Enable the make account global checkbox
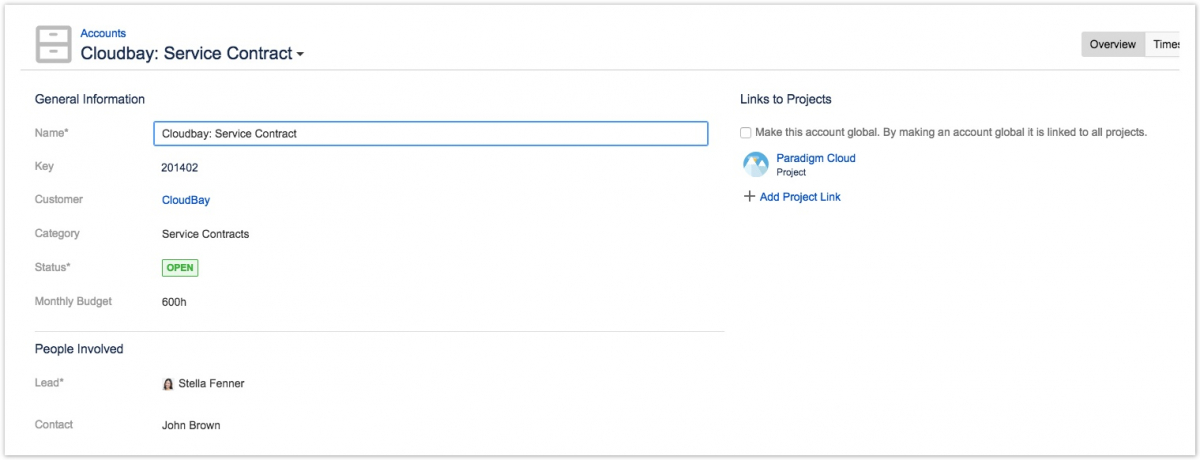1200x460 pixels. pos(746,132)
